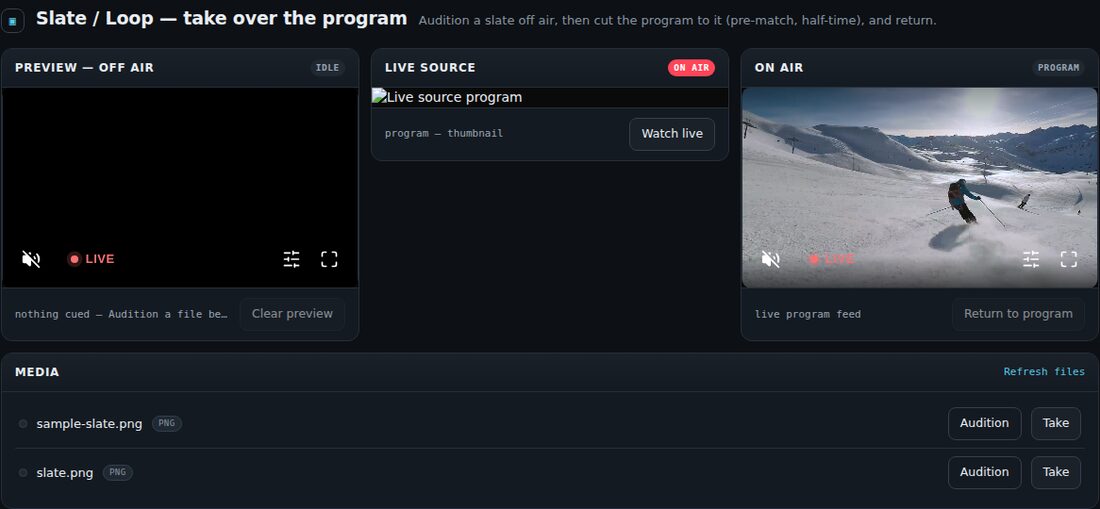The width and height of the screenshot is (1100, 509).
Task: Select the slate.png file name
Action: [x=65, y=473]
